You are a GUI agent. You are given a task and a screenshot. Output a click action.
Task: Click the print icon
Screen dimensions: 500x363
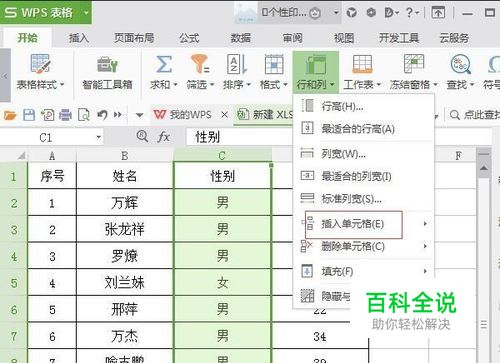tap(65, 115)
